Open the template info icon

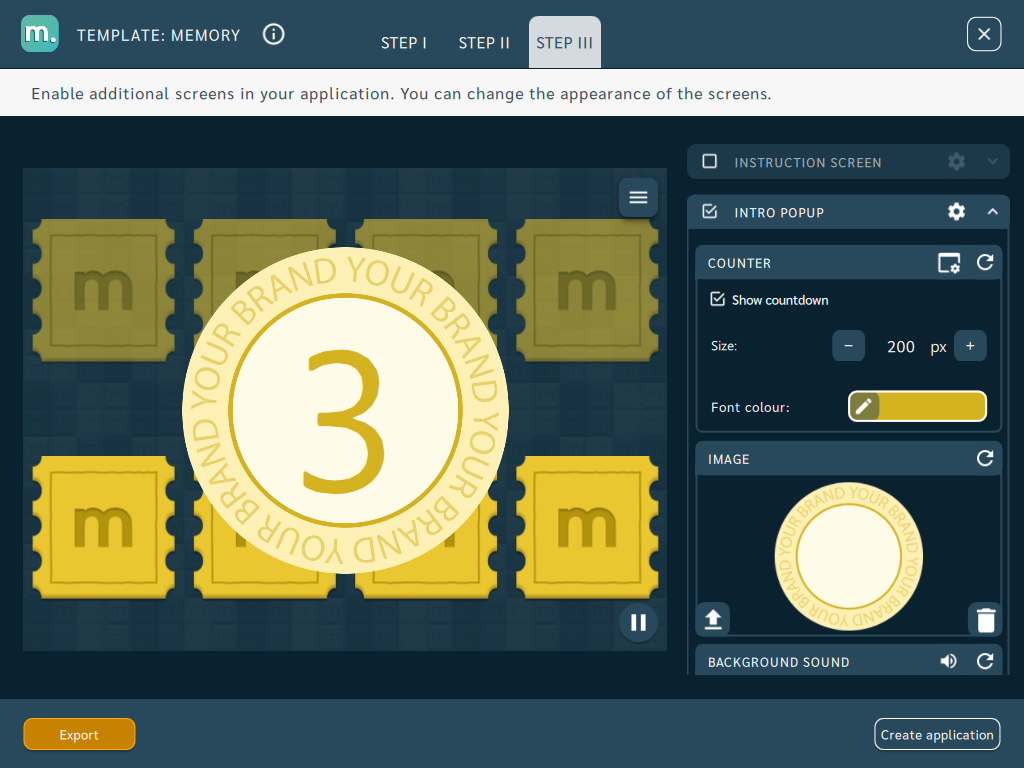point(274,34)
